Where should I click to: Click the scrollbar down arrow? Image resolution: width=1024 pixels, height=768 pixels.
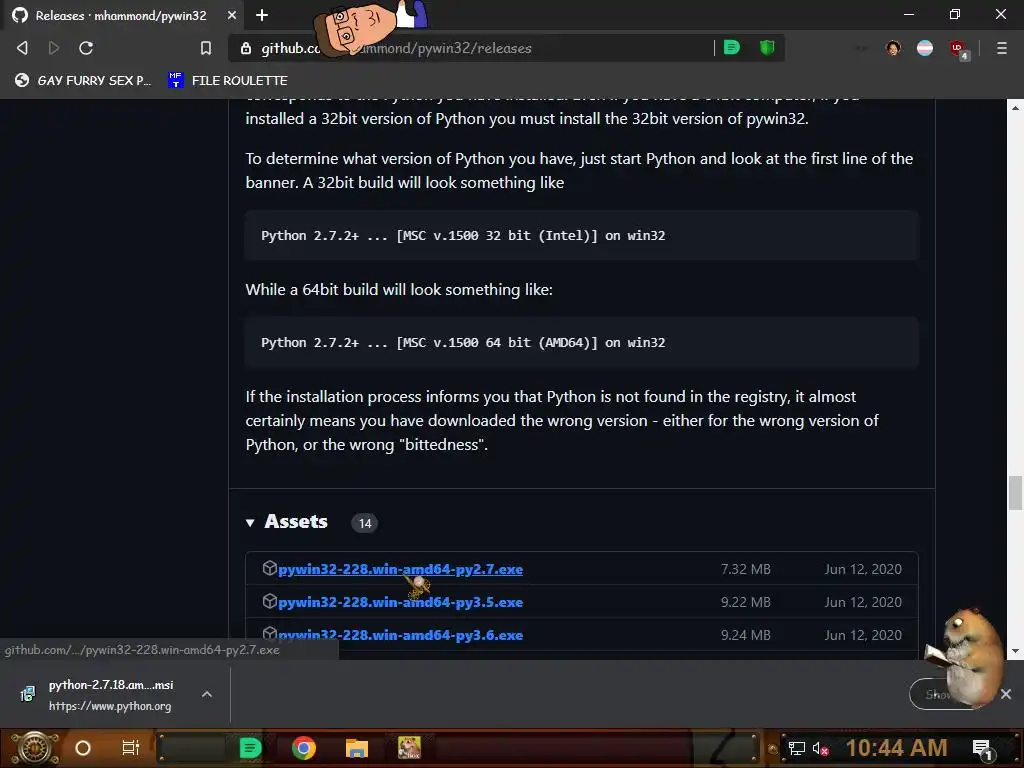pos(1015,650)
